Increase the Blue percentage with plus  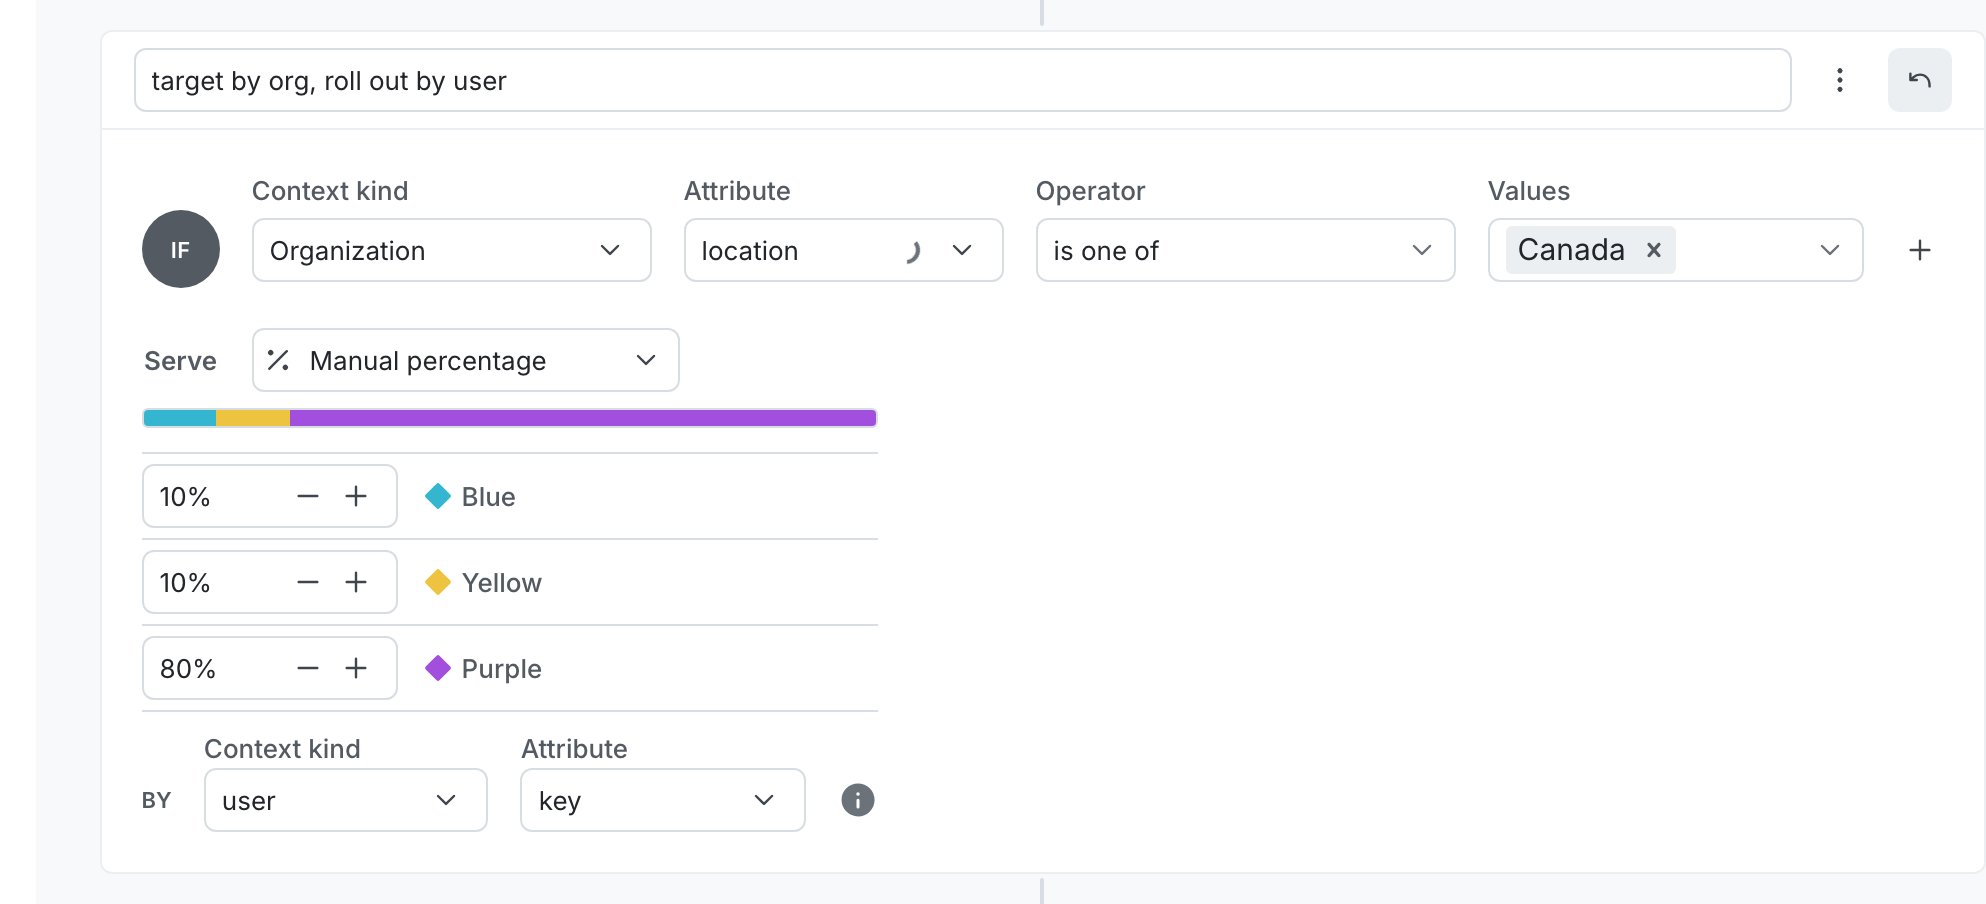356,496
